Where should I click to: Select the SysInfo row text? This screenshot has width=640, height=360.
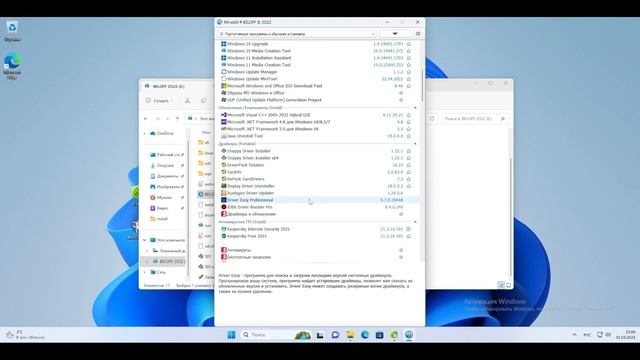click(x=234, y=172)
